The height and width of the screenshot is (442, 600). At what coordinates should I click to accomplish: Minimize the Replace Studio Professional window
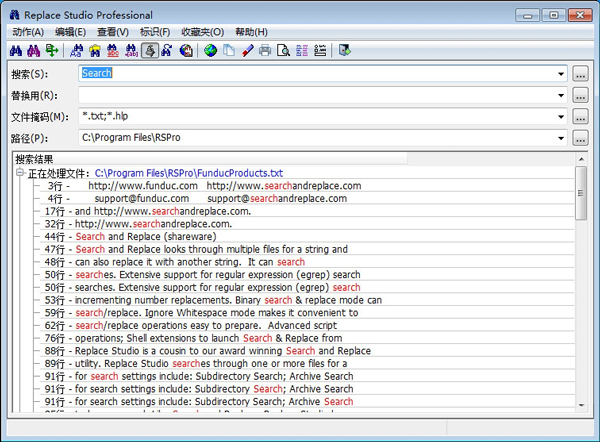coord(527,15)
